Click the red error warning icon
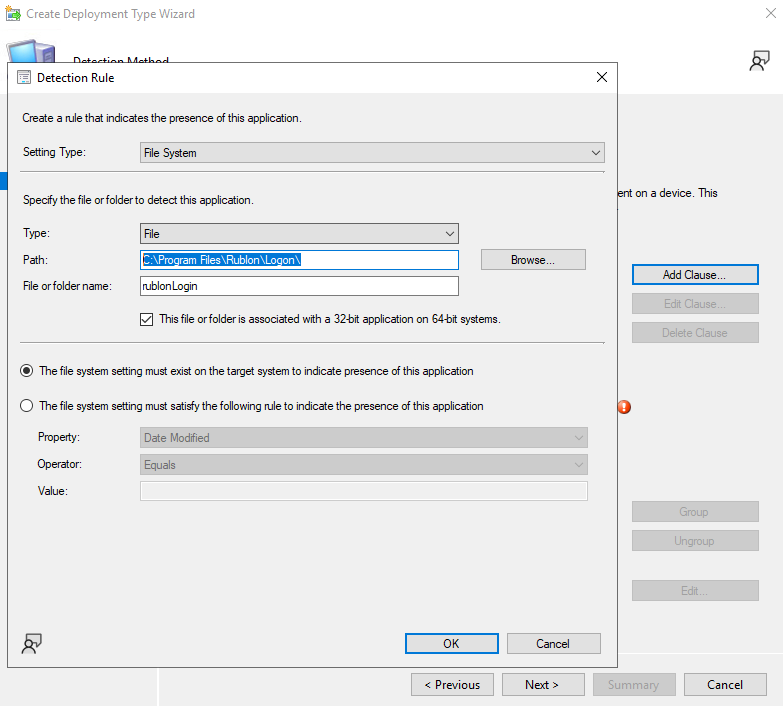The width and height of the screenshot is (783, 706). (624, 407)
